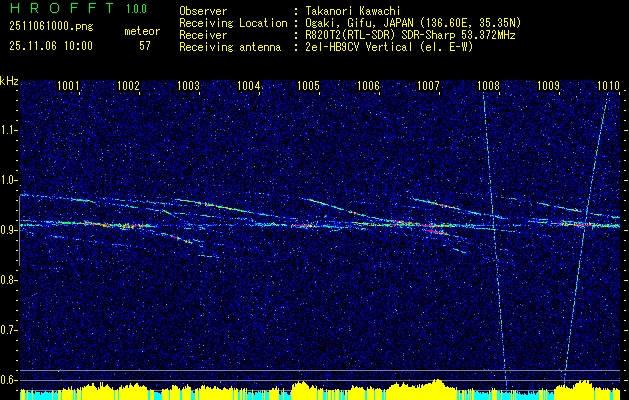Click the 1006 time marker
This screenshot has width=629, height=400.
point(368,85)
